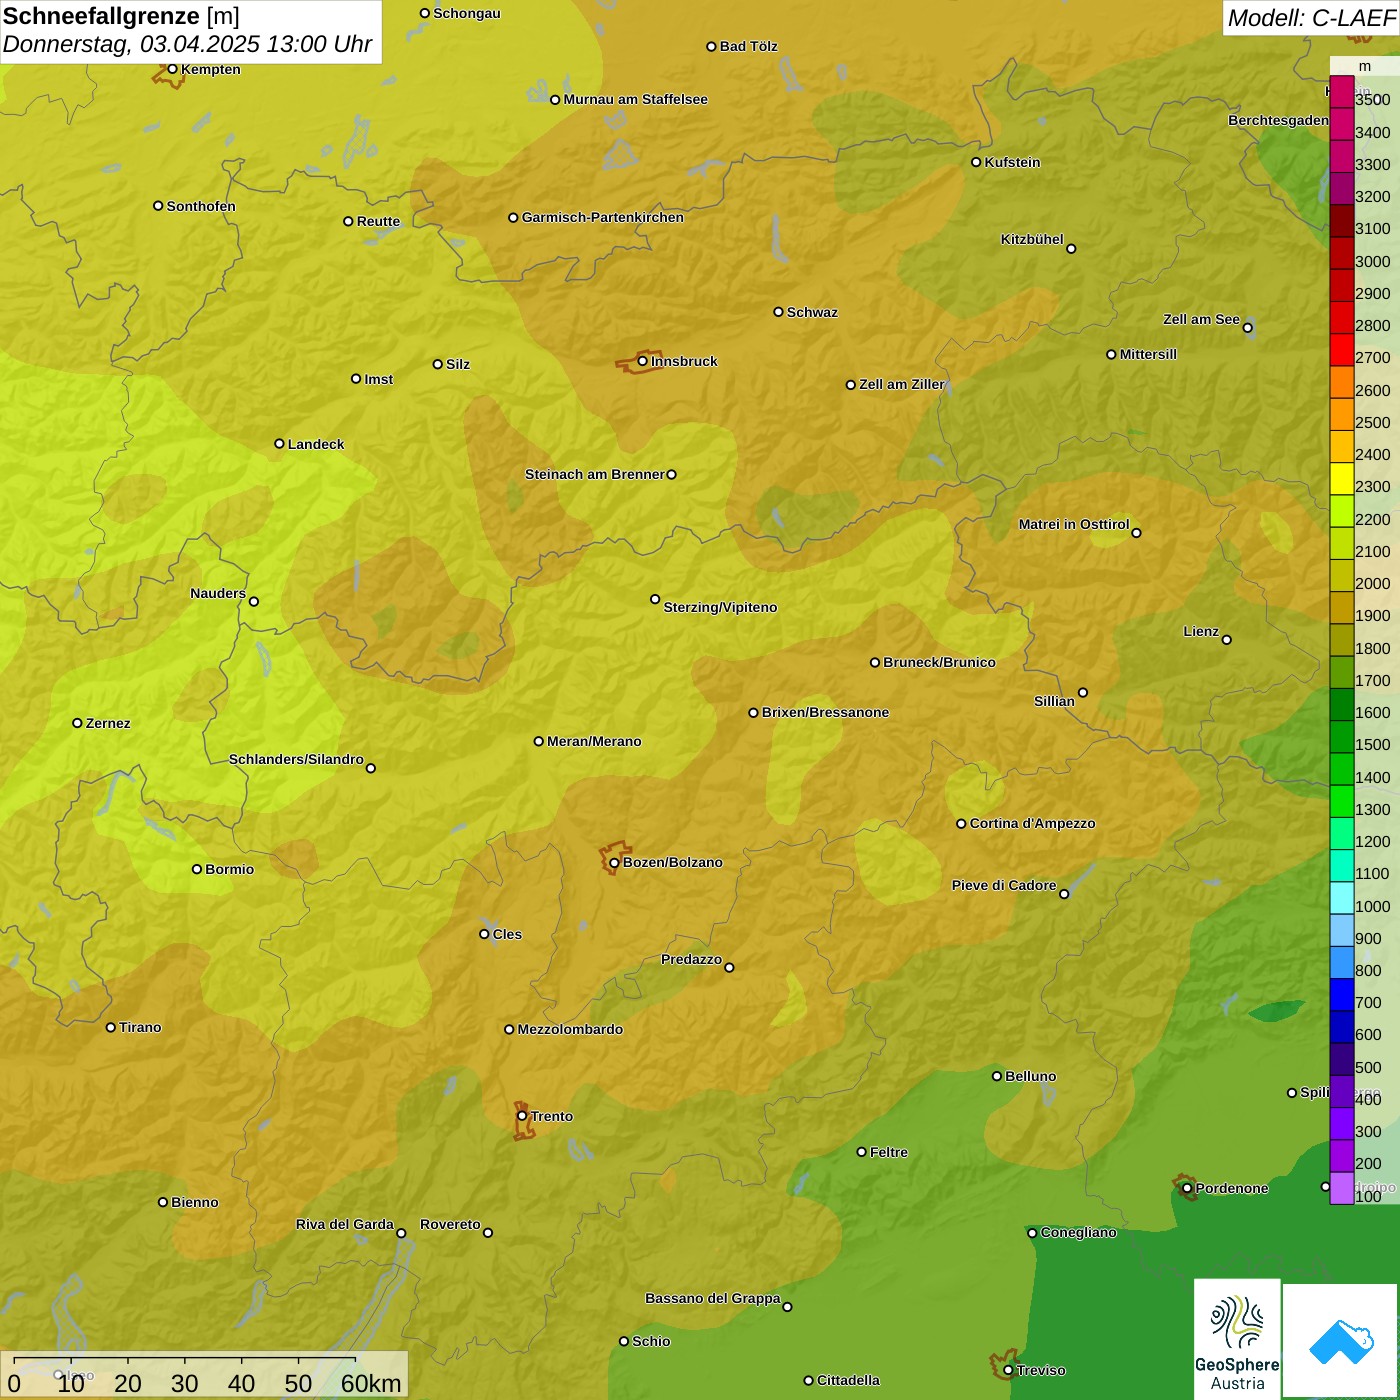
Task: Click the 'Bienno' label
Action: point(194,1202)
